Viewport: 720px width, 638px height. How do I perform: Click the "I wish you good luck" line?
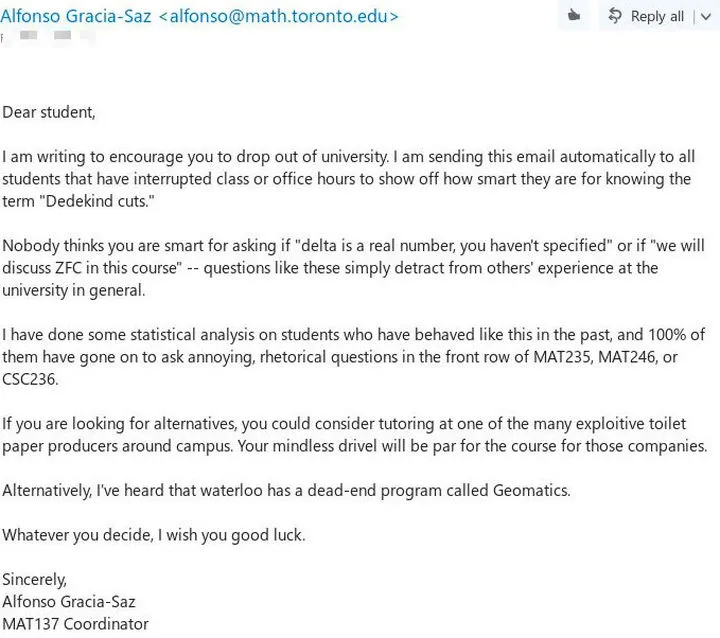pos(231,535)
